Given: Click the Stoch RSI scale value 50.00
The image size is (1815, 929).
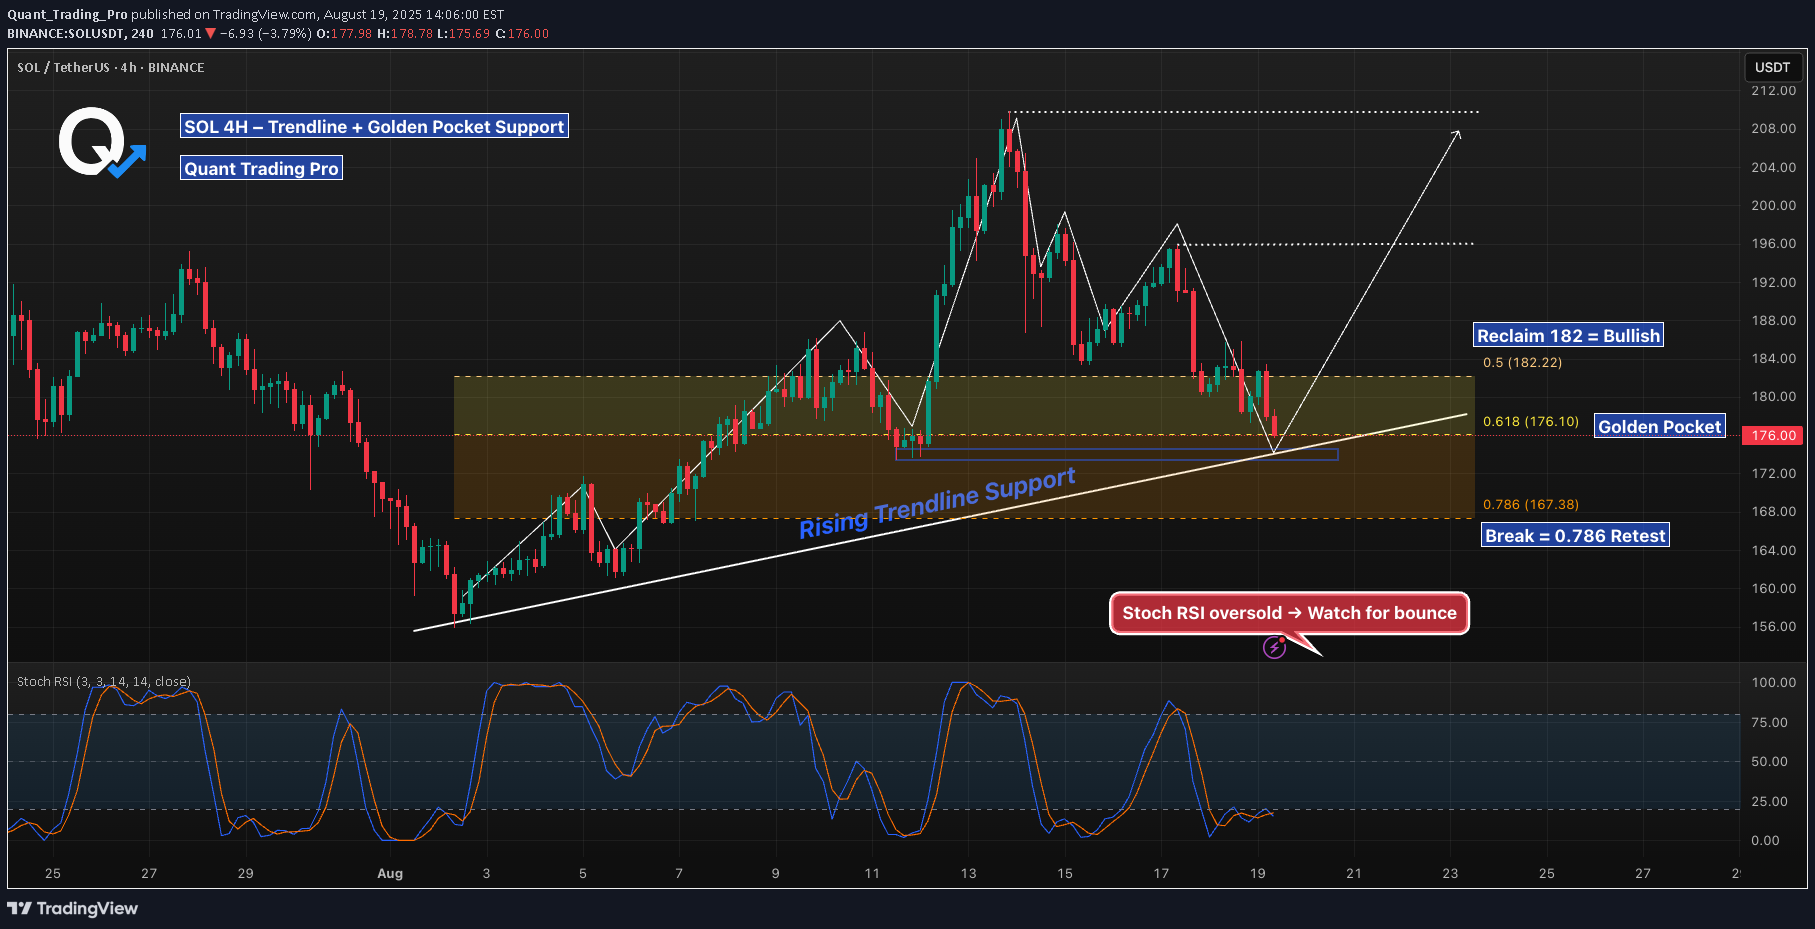Looking at the screenshot, I should click(1769, 761).
